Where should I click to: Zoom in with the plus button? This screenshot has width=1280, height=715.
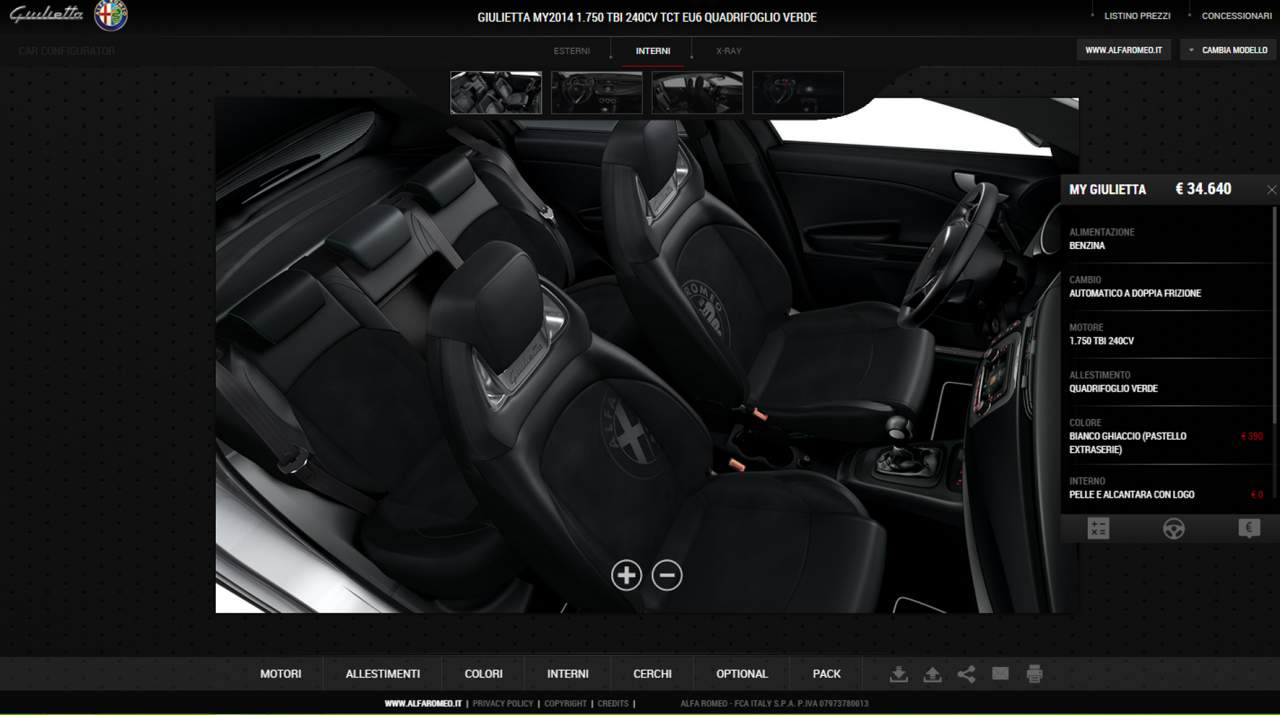(626, 575)
